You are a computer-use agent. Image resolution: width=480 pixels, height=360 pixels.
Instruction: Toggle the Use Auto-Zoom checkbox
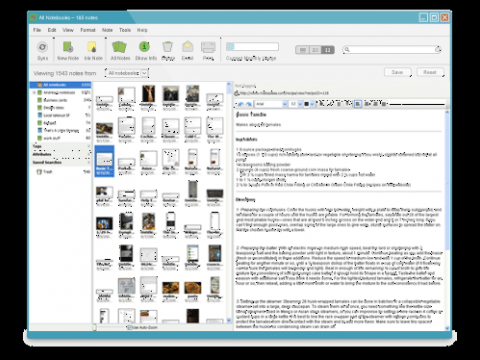(x=130, y=327)
